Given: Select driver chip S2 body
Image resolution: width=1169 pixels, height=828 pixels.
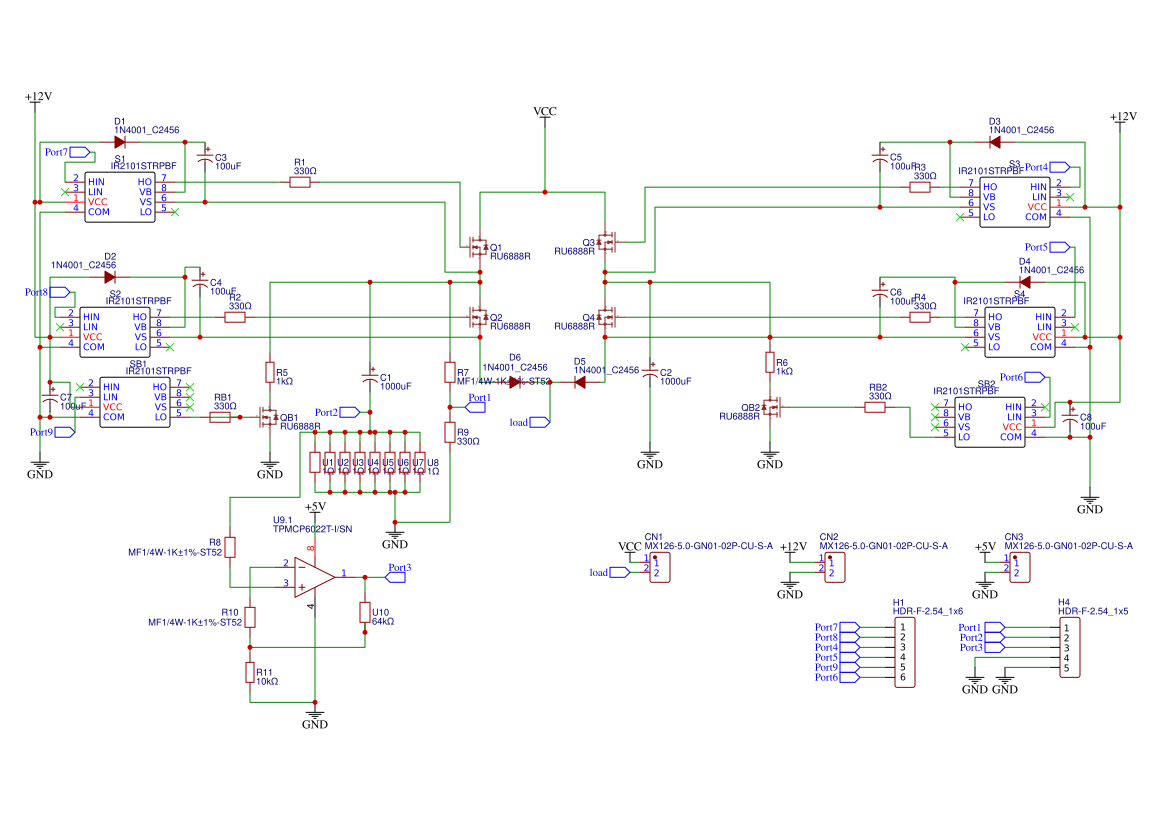Looking at the screenshot, I should [115, 332].
